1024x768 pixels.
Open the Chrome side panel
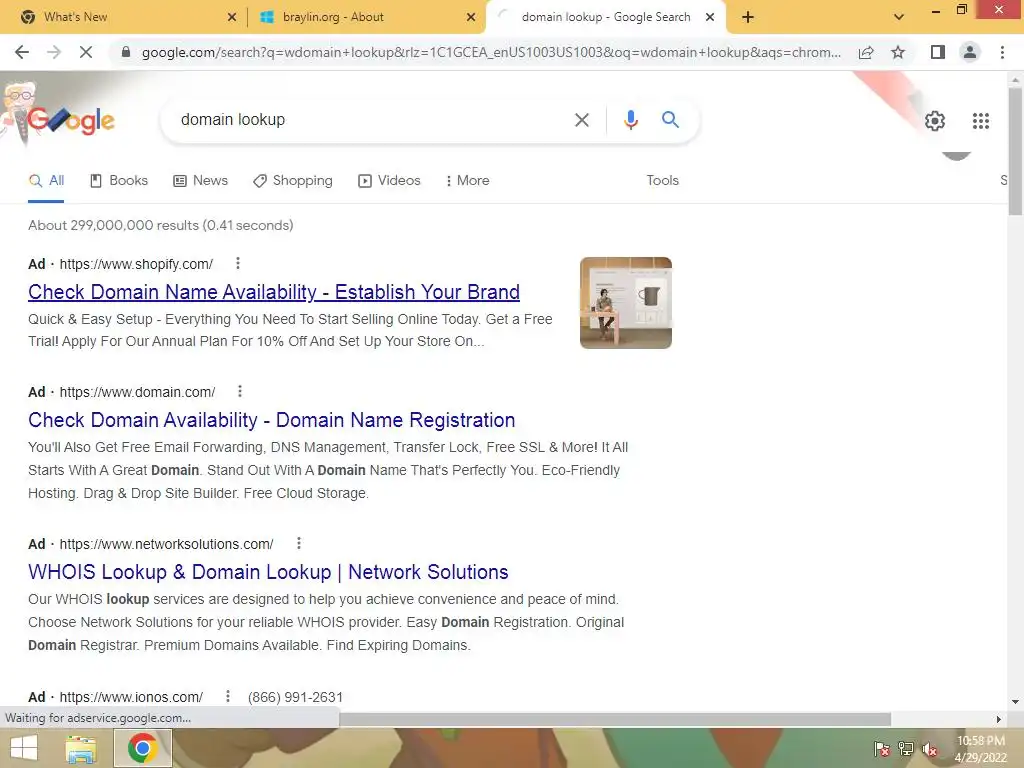[938, 52]
